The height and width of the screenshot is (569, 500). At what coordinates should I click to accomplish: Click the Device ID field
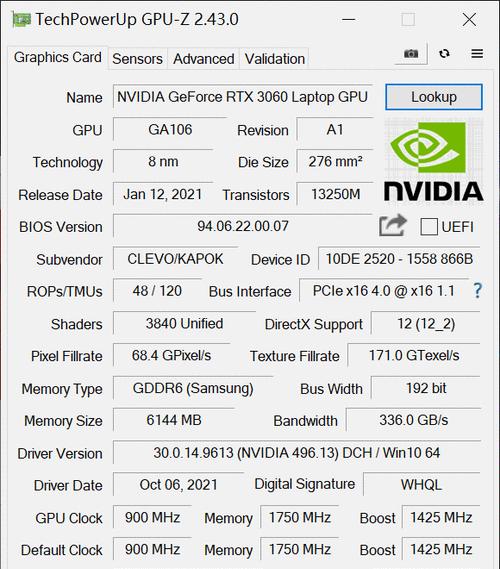click(399, 259)
